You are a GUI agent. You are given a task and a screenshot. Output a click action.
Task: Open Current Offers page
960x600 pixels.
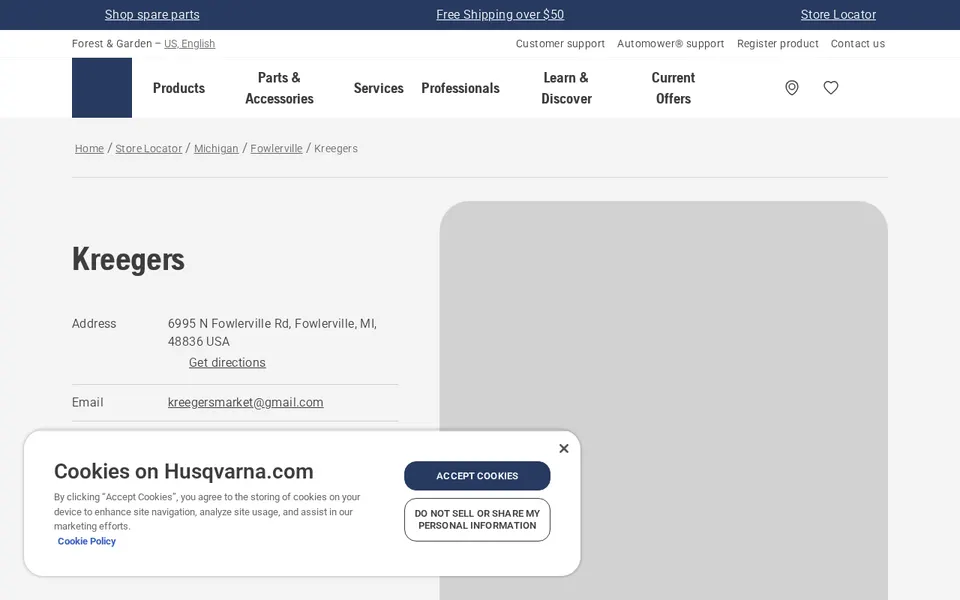click(x=673, y=88)
